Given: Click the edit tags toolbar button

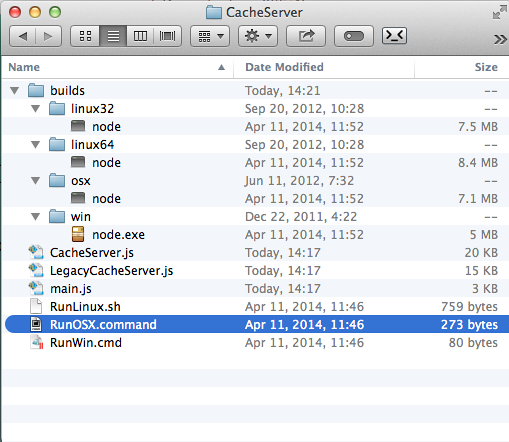Looking at the screenshot, I should click(x=354, y=36).
